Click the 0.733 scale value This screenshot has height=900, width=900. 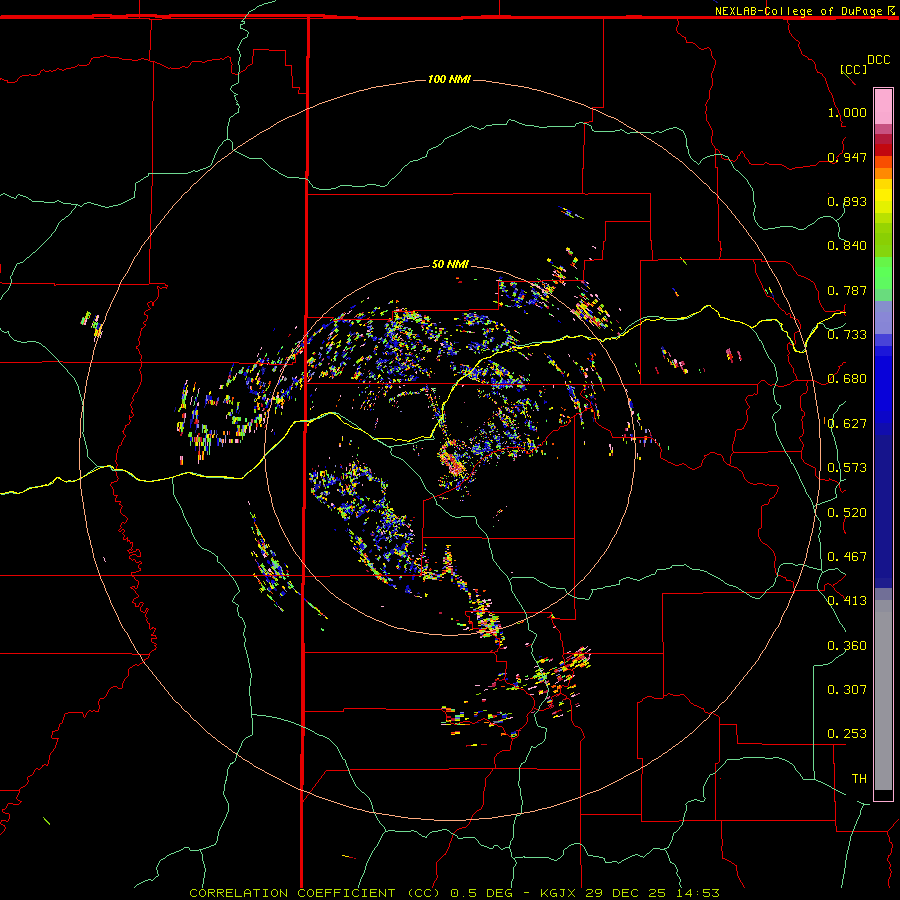[x=847, y=335]
